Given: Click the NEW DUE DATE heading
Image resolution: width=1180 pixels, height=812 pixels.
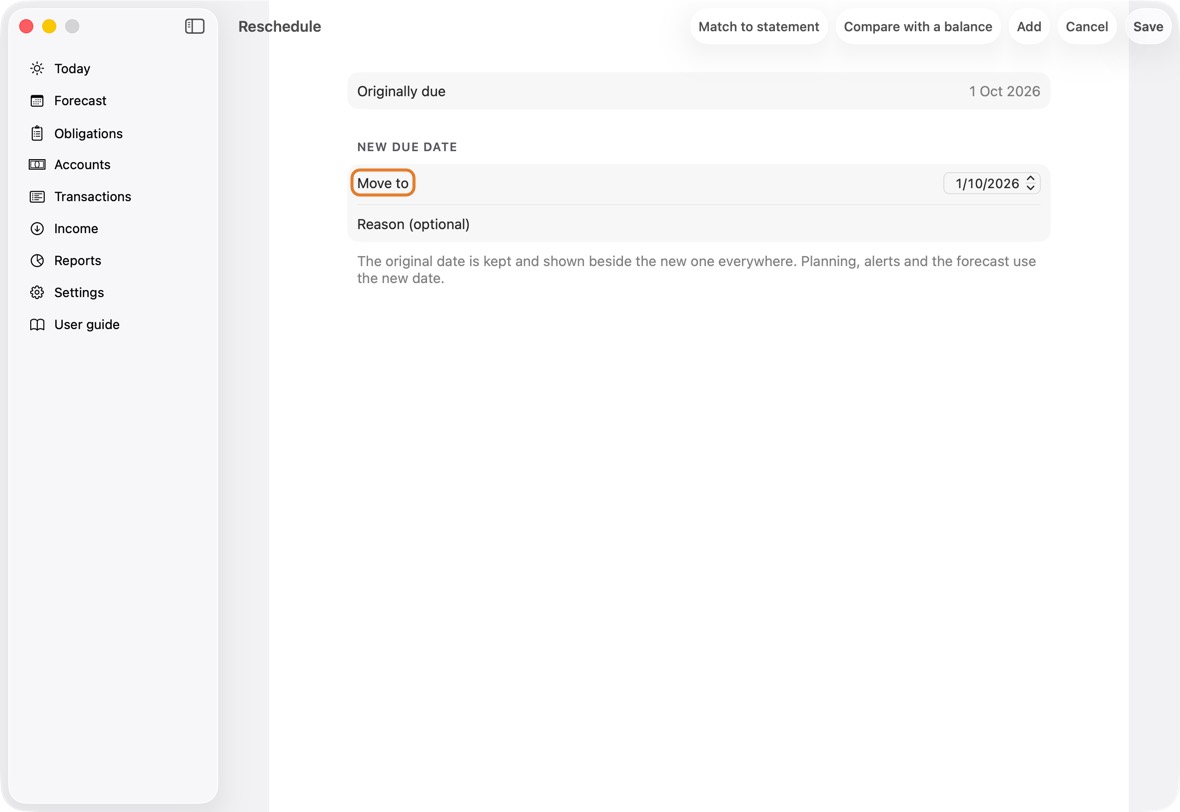Looking at the screenshot, I should pos(407,147).
